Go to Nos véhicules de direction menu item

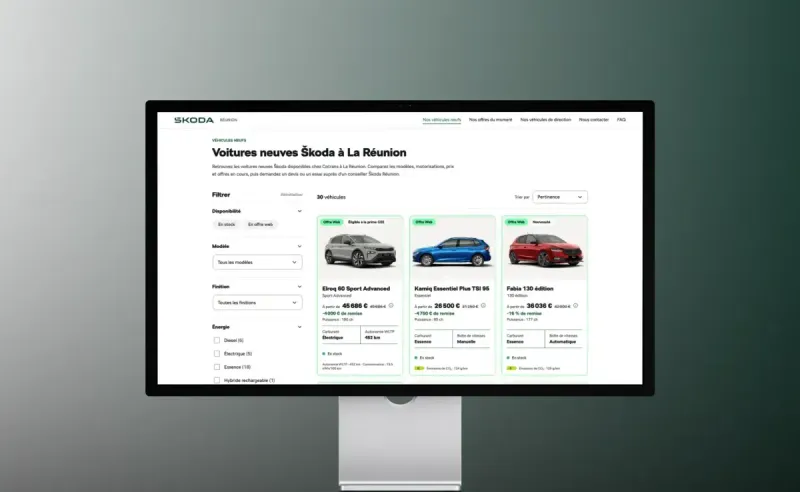tap(545, 120)
